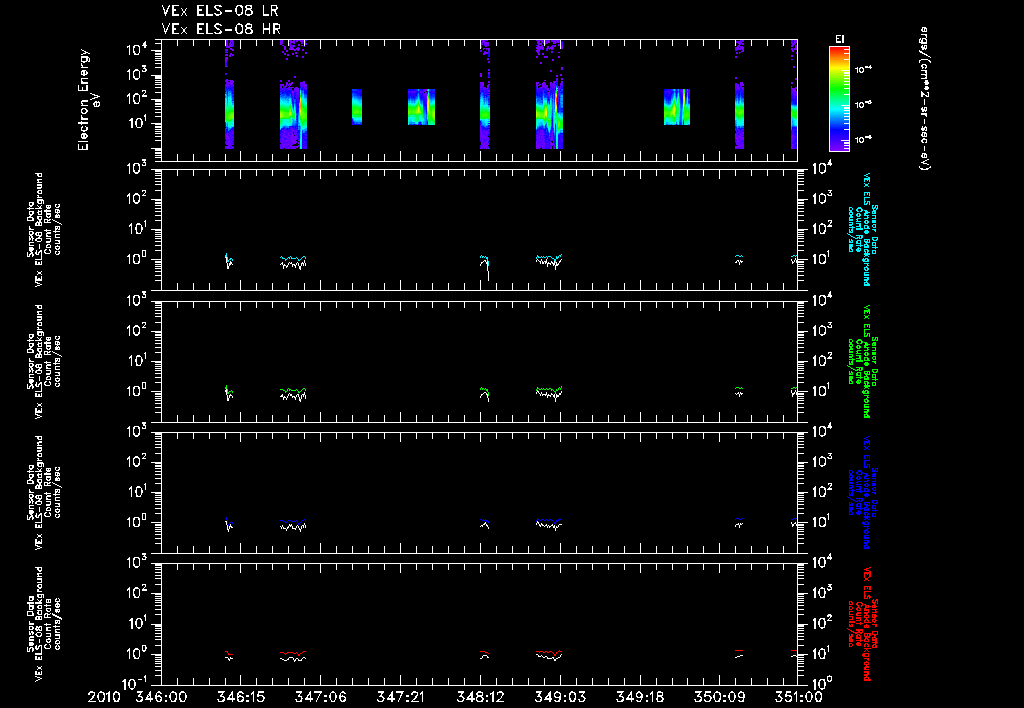Select the '346:00' time axis label

pyautogui.click(x=161, y=697)
